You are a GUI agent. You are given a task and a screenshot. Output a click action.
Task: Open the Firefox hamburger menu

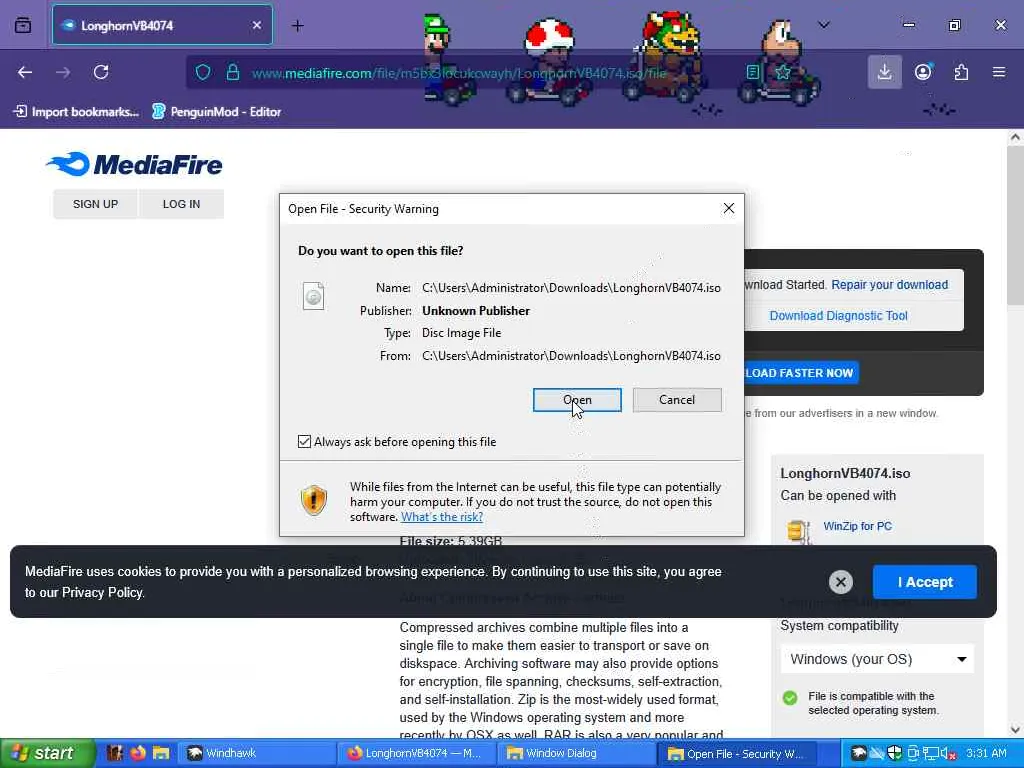click(x=999, y=72)
